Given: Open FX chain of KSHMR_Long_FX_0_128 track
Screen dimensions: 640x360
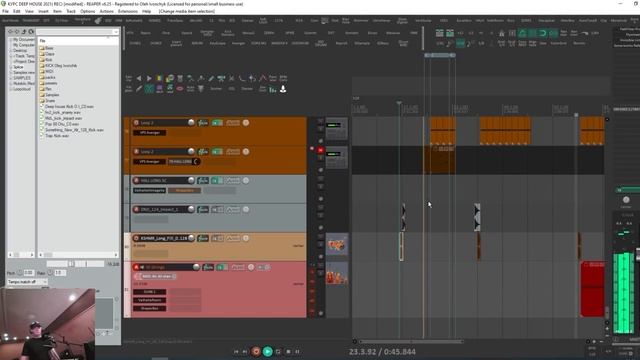Looking at the screenshot, I should click(203, 238).
